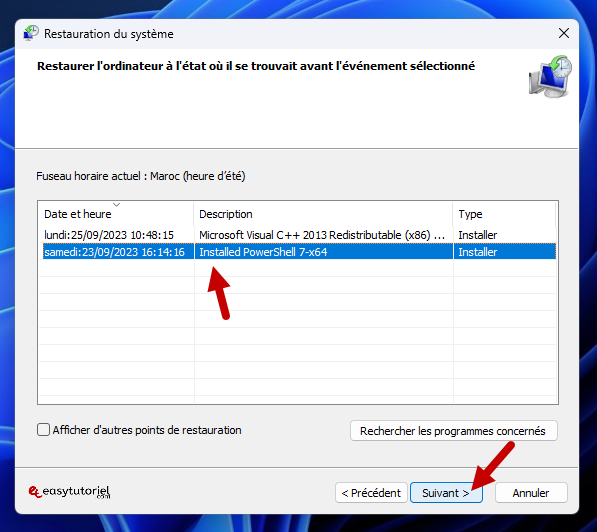Open Rechercher les programmes concernés
The image size is (597, 532).
453,431
